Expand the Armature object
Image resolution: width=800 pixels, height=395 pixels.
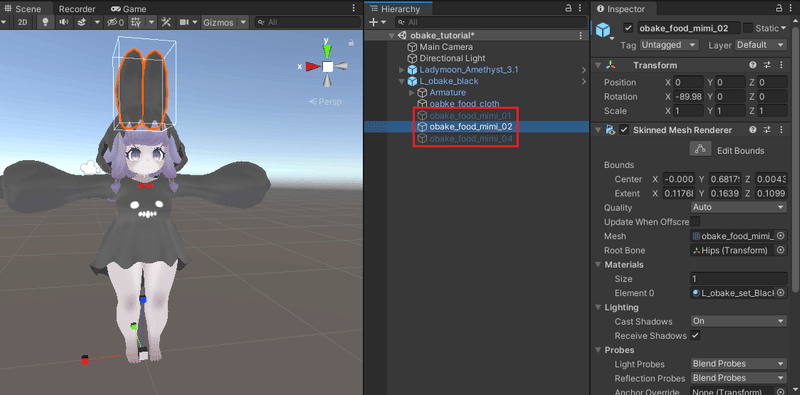pos(412,92)
